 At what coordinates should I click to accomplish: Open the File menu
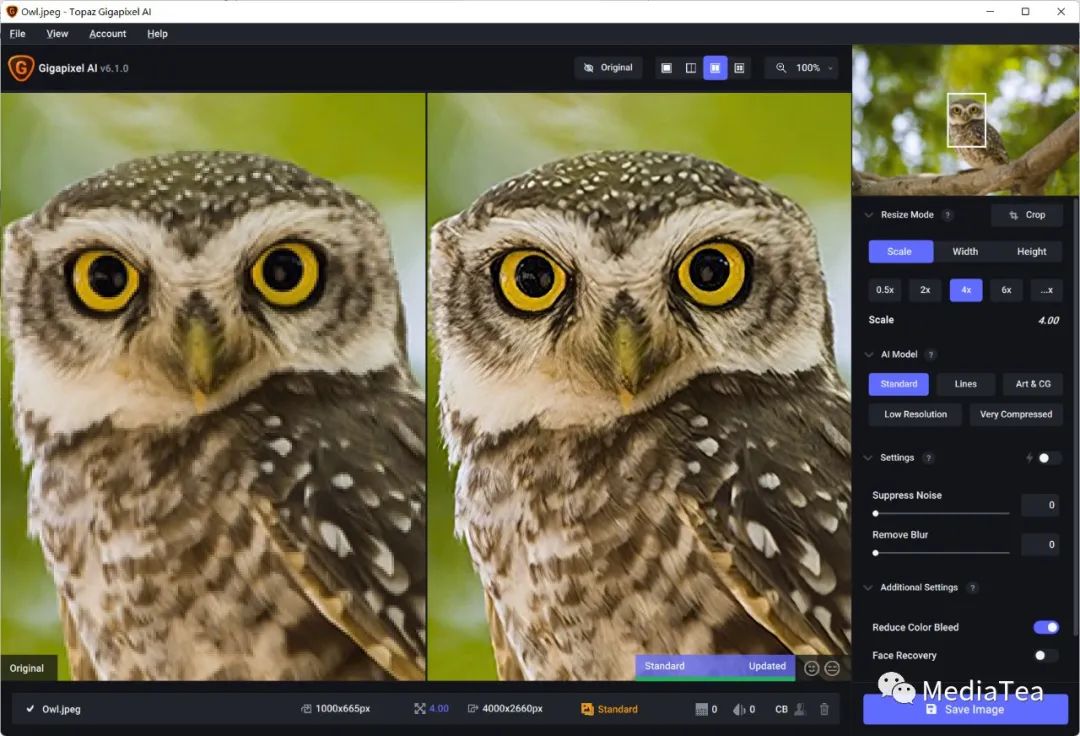click(17, 34)
